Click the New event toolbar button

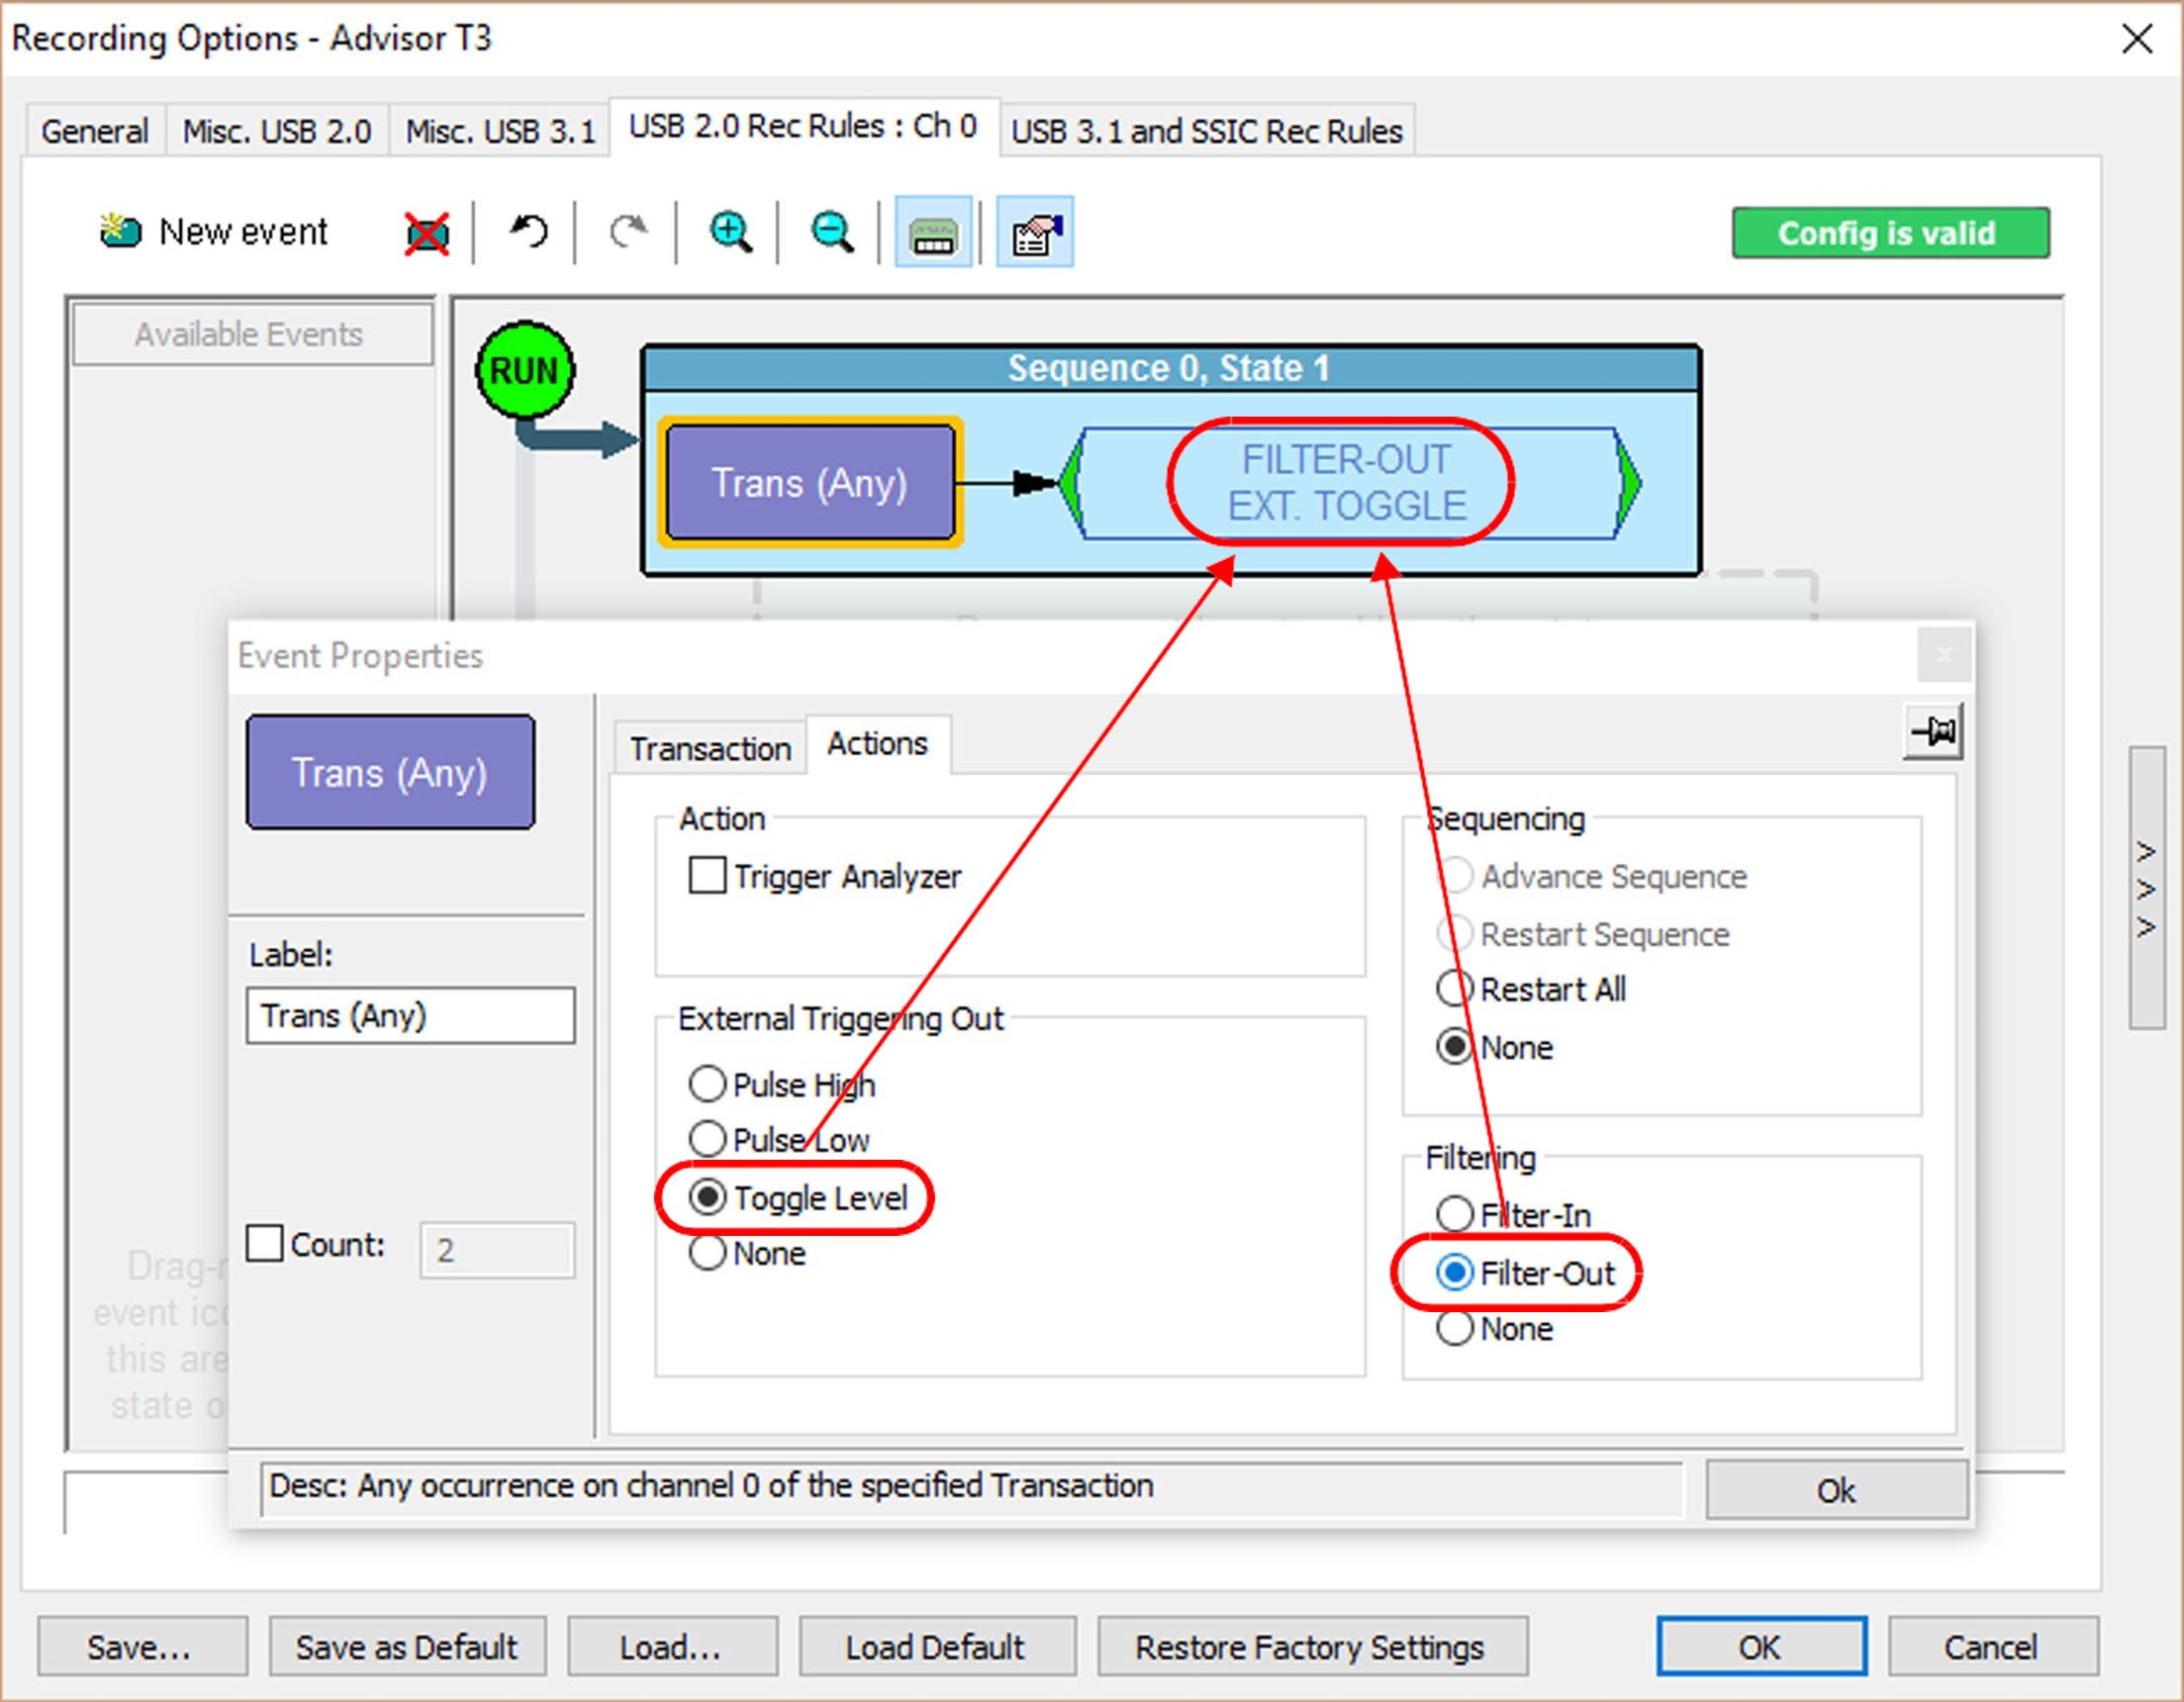(214, 232)
